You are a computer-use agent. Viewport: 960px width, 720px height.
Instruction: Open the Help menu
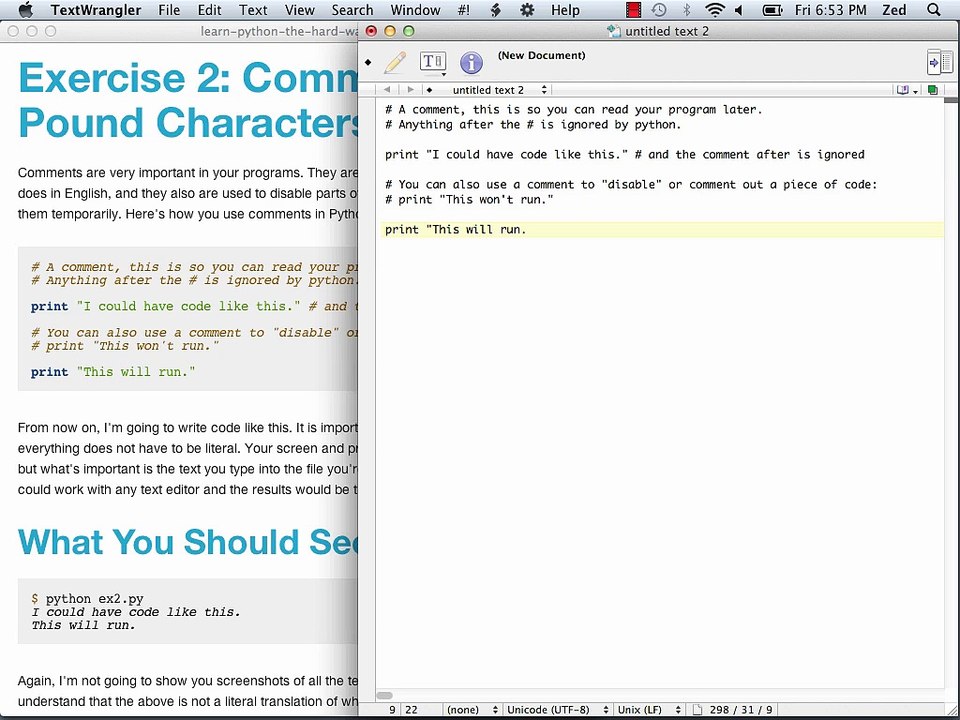[565, 10]
